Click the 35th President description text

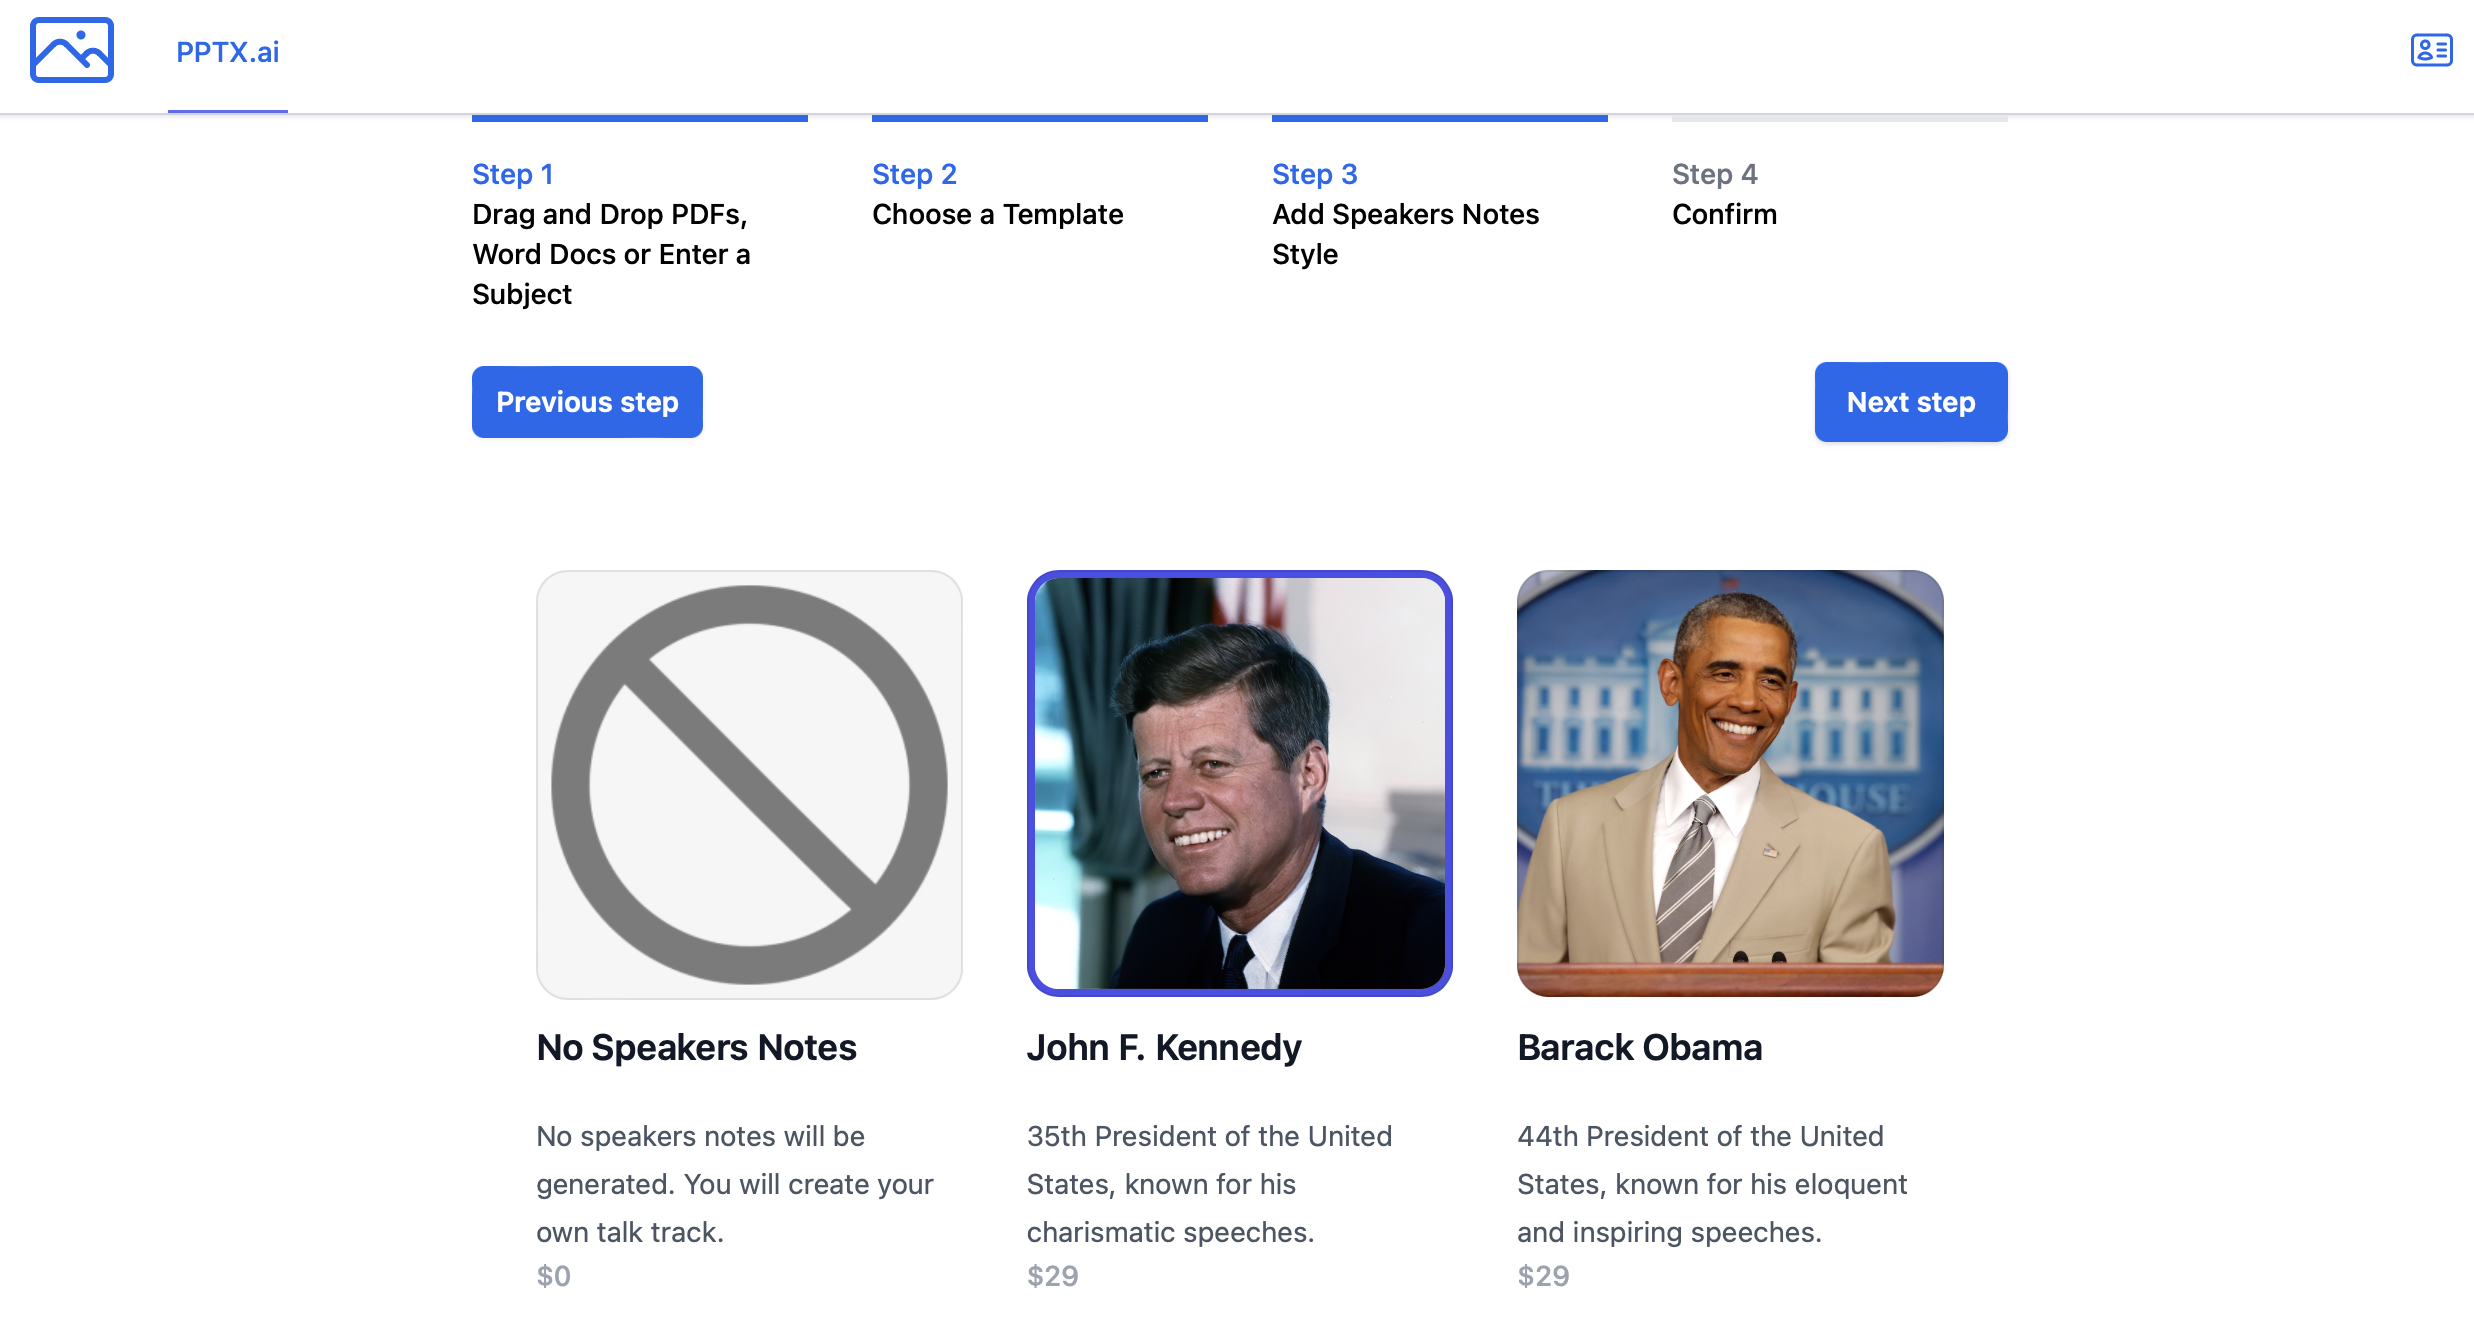[x=1209, y=1184]
